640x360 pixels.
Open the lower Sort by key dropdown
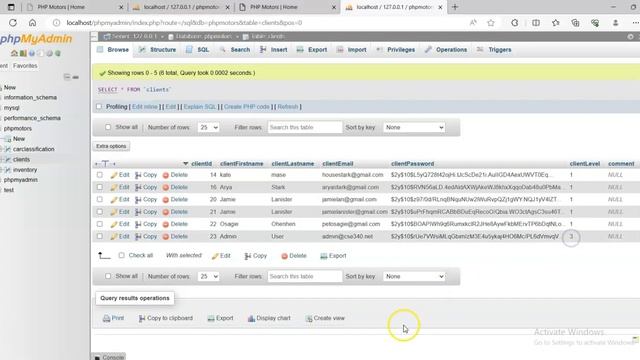(414, 276)
